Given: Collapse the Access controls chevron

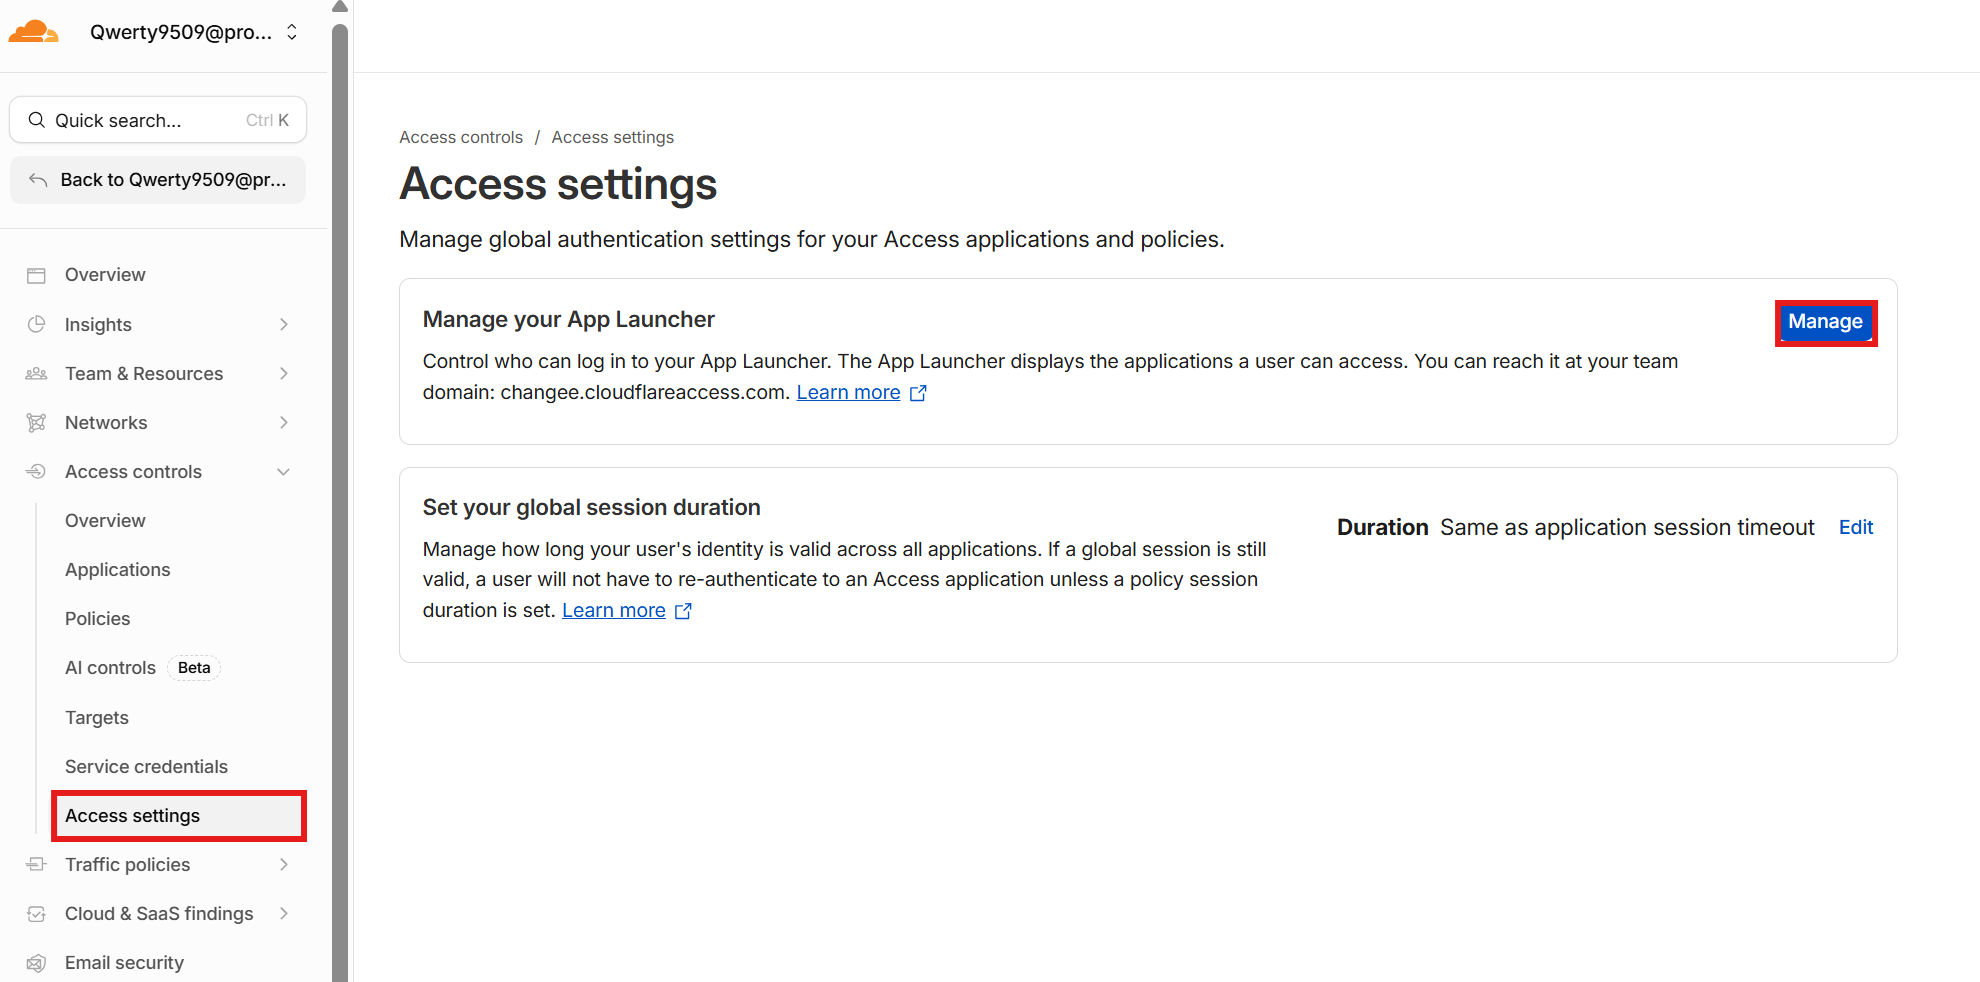Looking at the screenshot, I should click(284, 472).
